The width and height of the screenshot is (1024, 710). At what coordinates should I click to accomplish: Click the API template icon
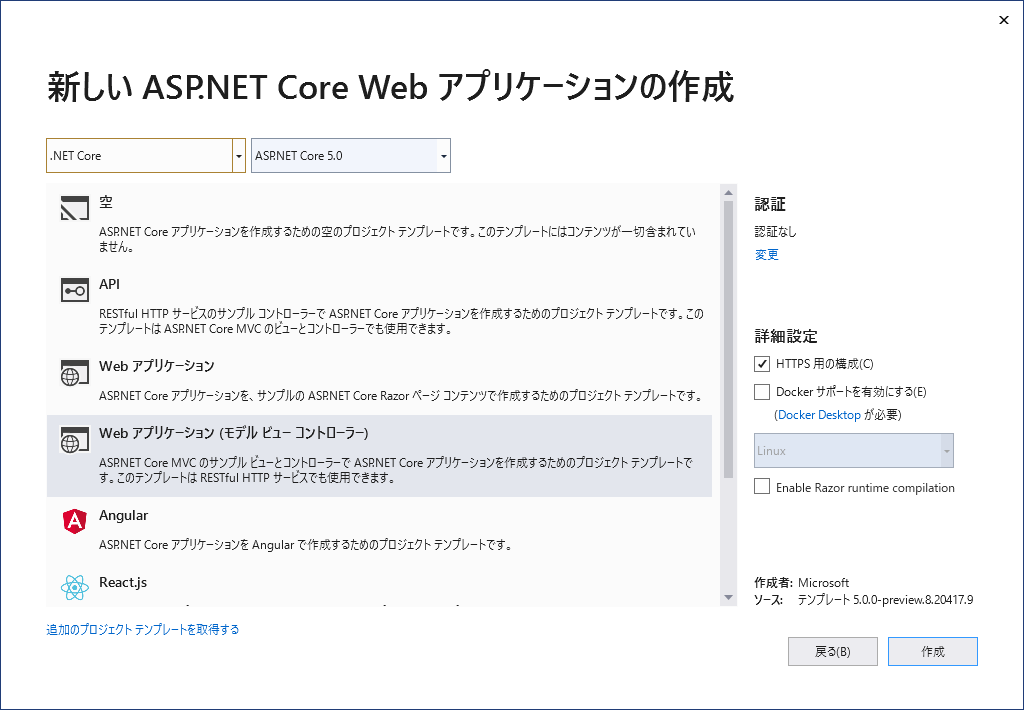tap(73, 290)
